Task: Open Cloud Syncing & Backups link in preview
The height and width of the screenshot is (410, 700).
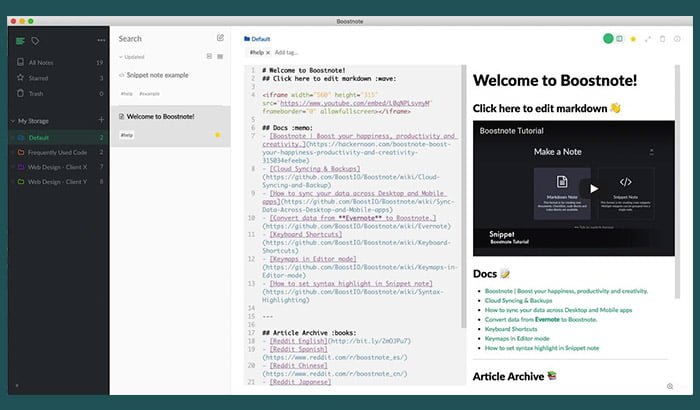Action: click(x=518, y=301)
